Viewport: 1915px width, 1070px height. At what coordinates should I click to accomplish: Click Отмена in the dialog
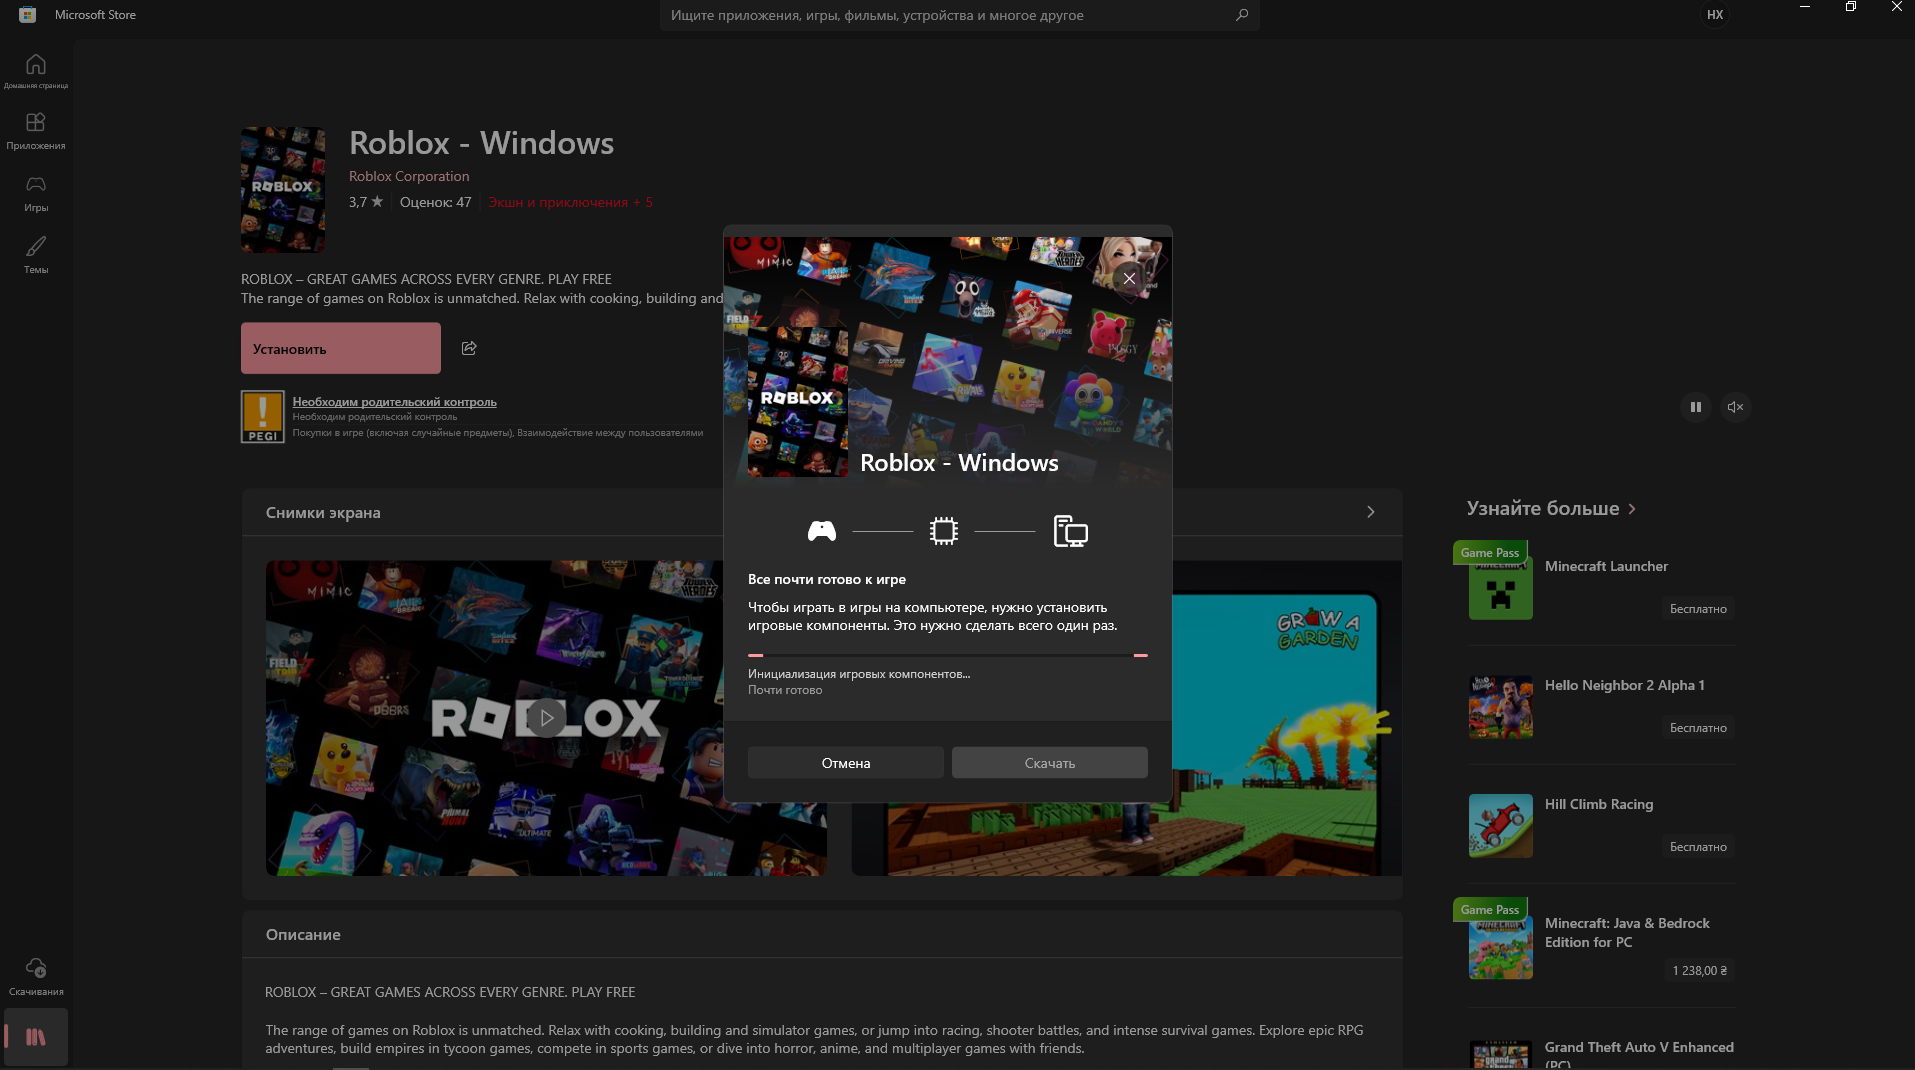tap(846, 763)
